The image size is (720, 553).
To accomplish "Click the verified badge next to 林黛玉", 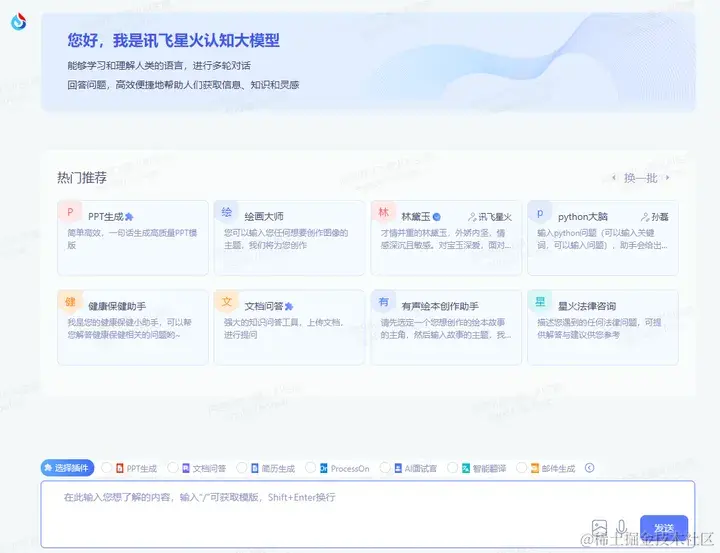I will pos(437,217).
